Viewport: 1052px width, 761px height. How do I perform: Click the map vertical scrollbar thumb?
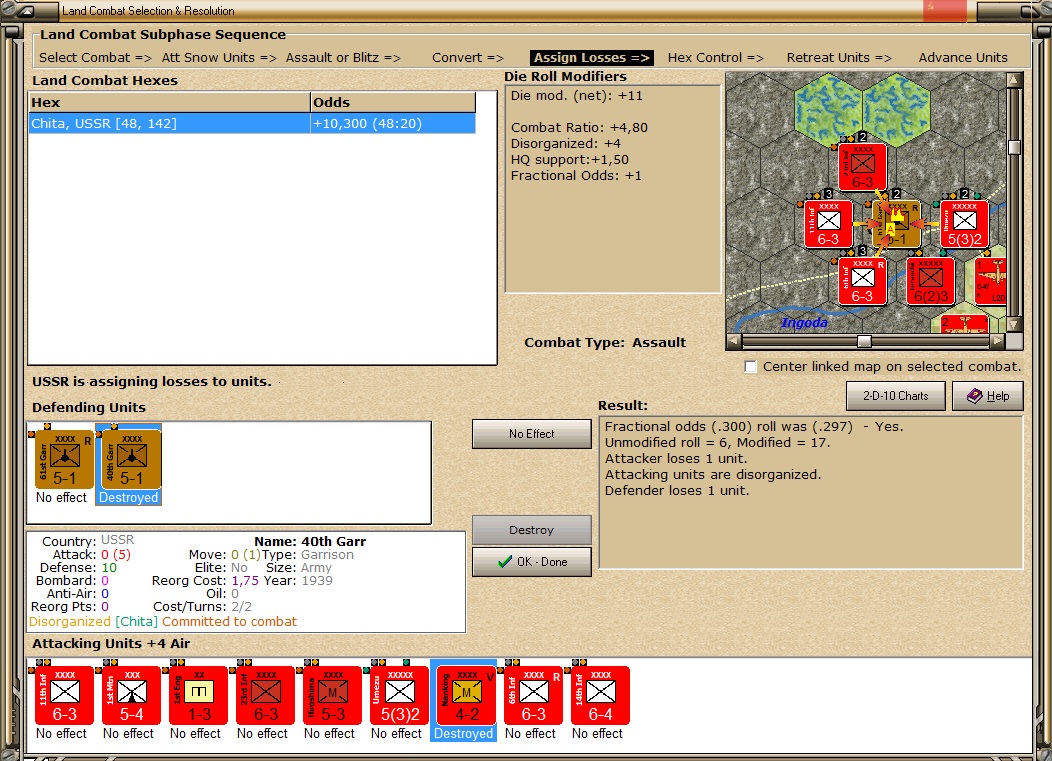[1014, 147]
